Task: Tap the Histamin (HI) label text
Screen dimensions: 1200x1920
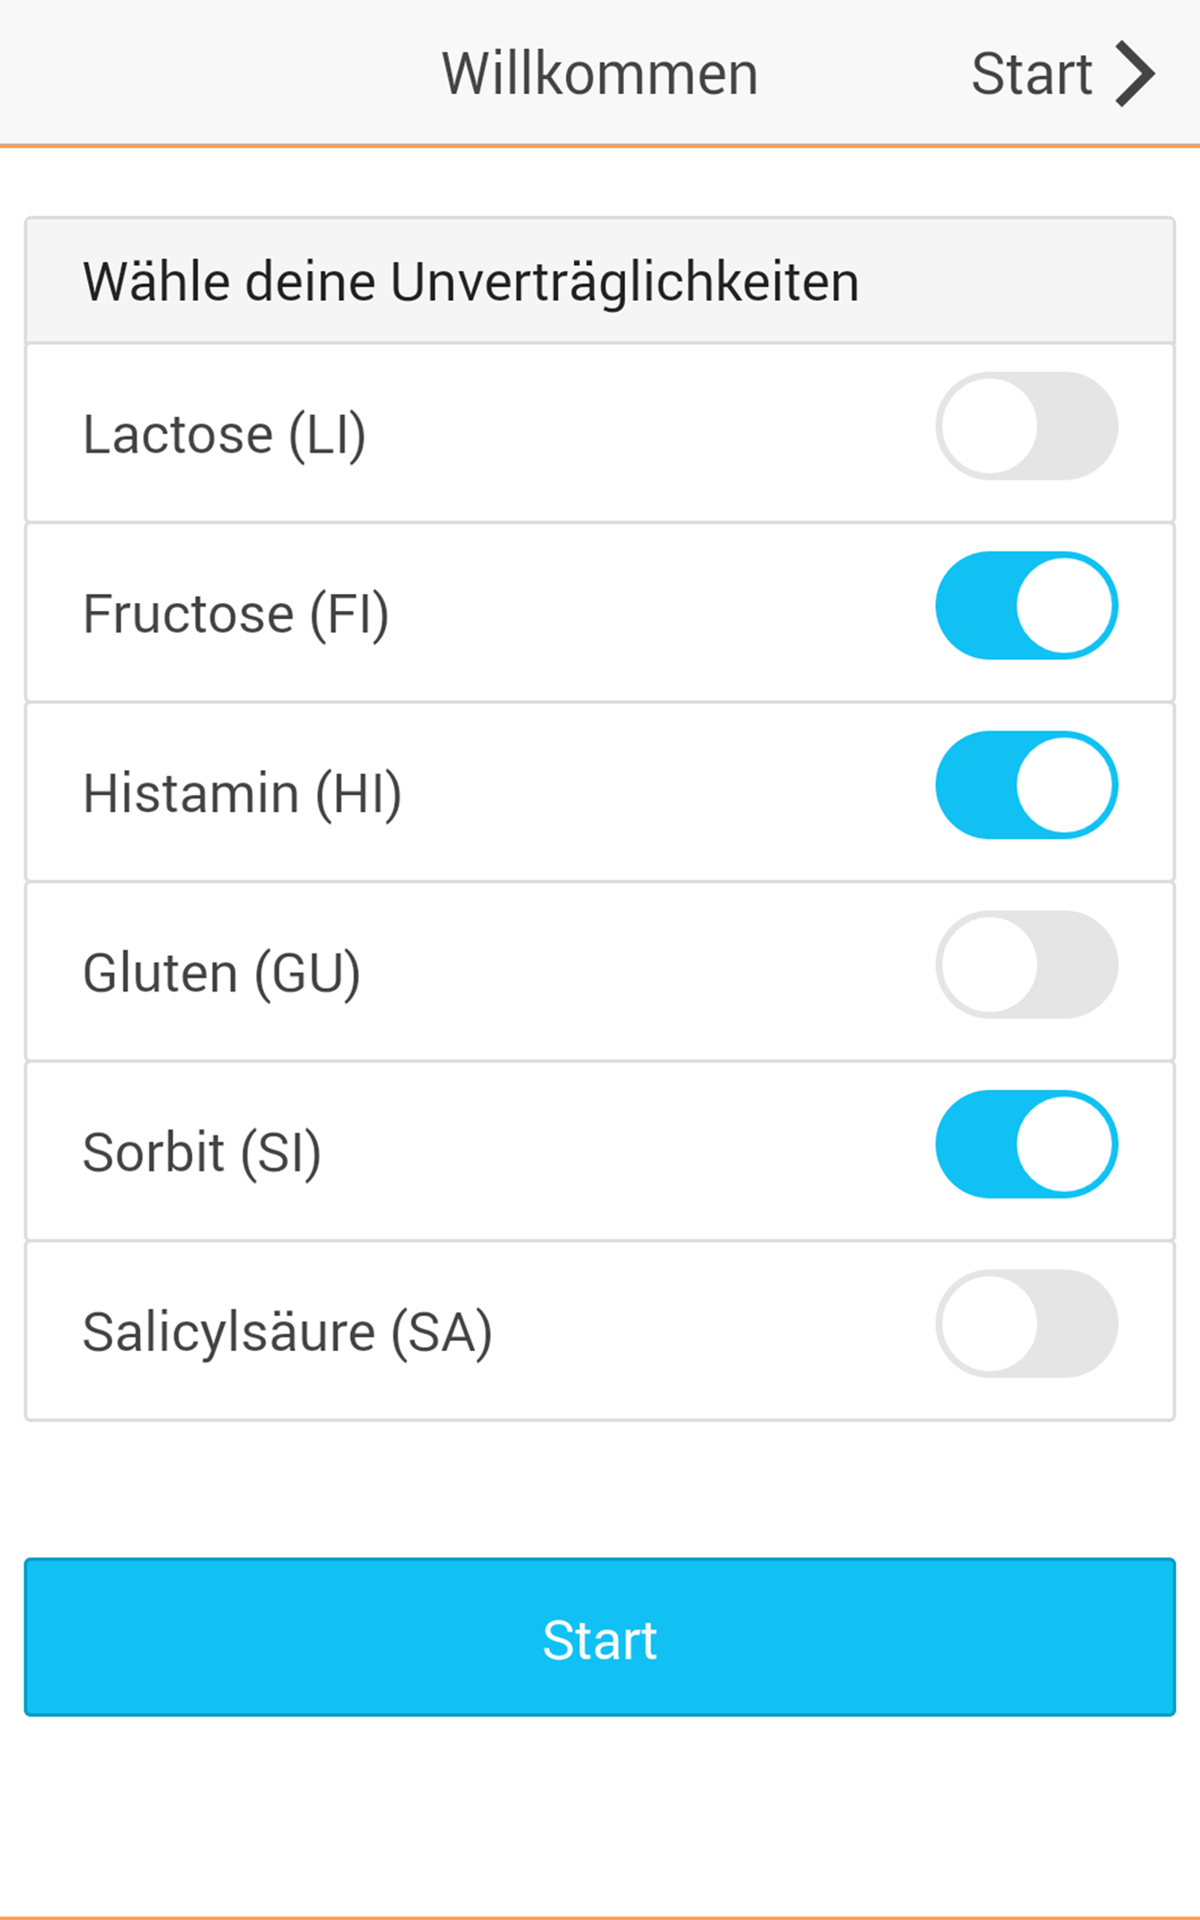Action: (x=242, y=794)
